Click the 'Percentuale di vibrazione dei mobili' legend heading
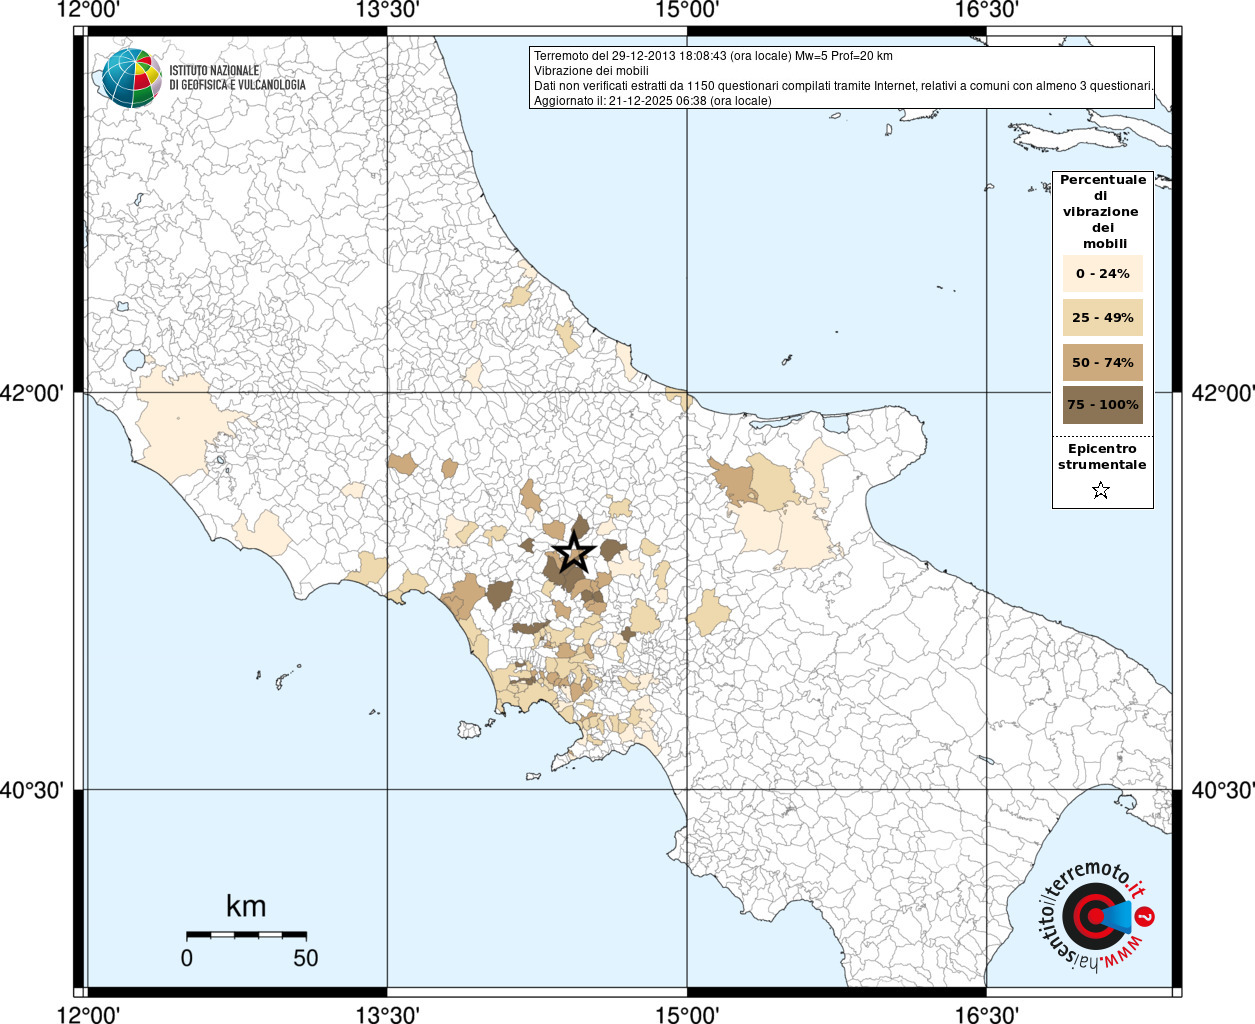The width and height of the screenshot is (1255, 1024). tap(1102, 212)
